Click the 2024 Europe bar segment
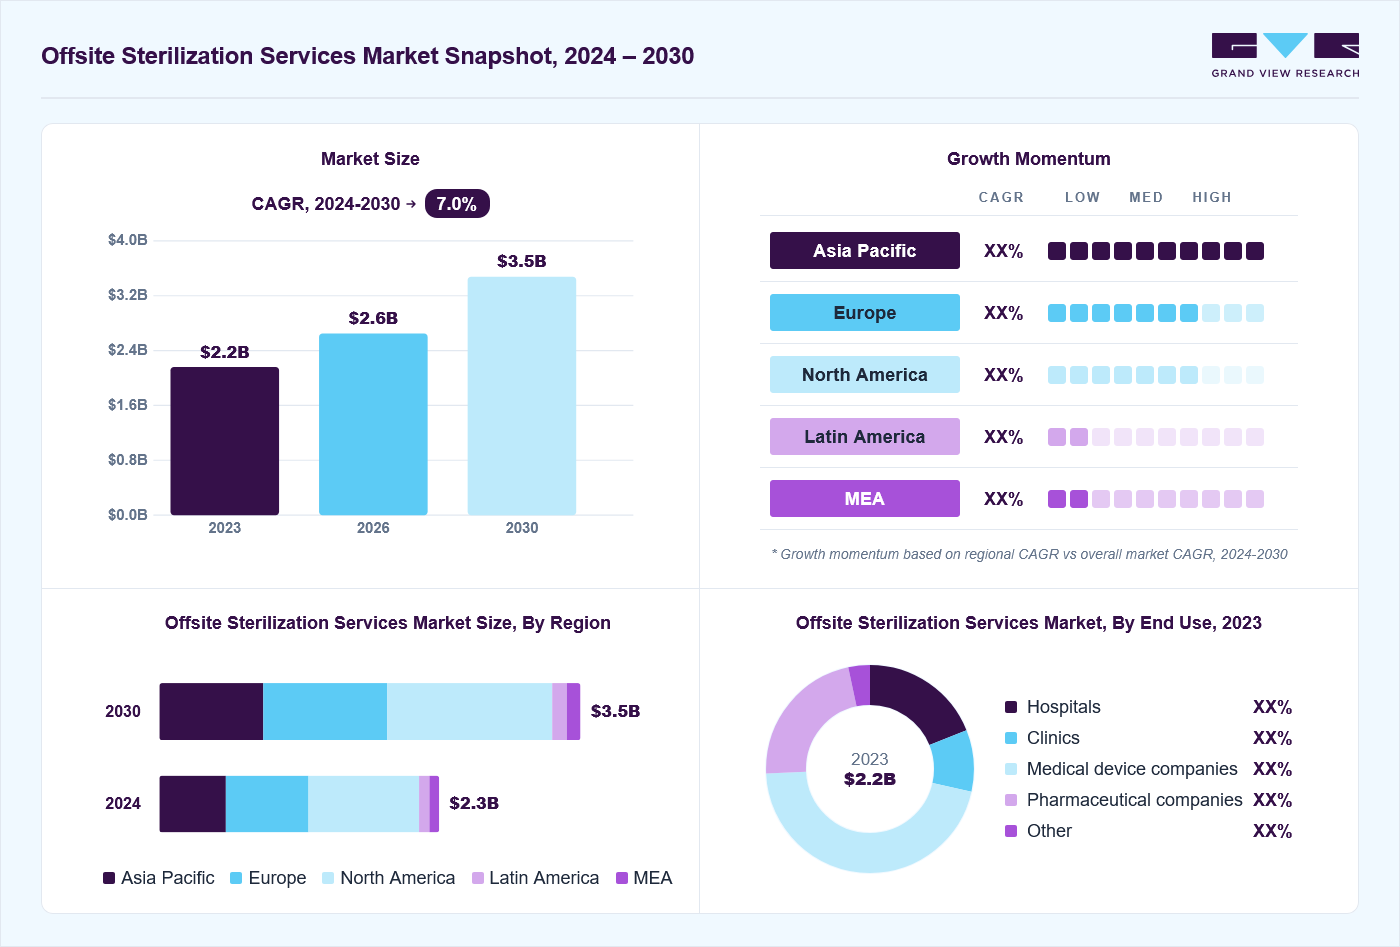The image size is (1400, 947). (x=267, y=804)
